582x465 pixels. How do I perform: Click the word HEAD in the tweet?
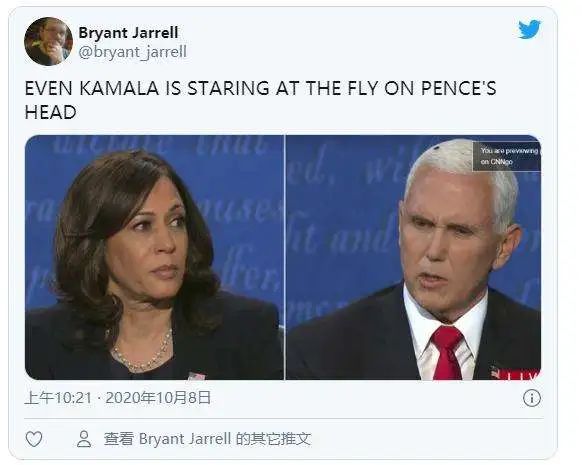[50, 112]
